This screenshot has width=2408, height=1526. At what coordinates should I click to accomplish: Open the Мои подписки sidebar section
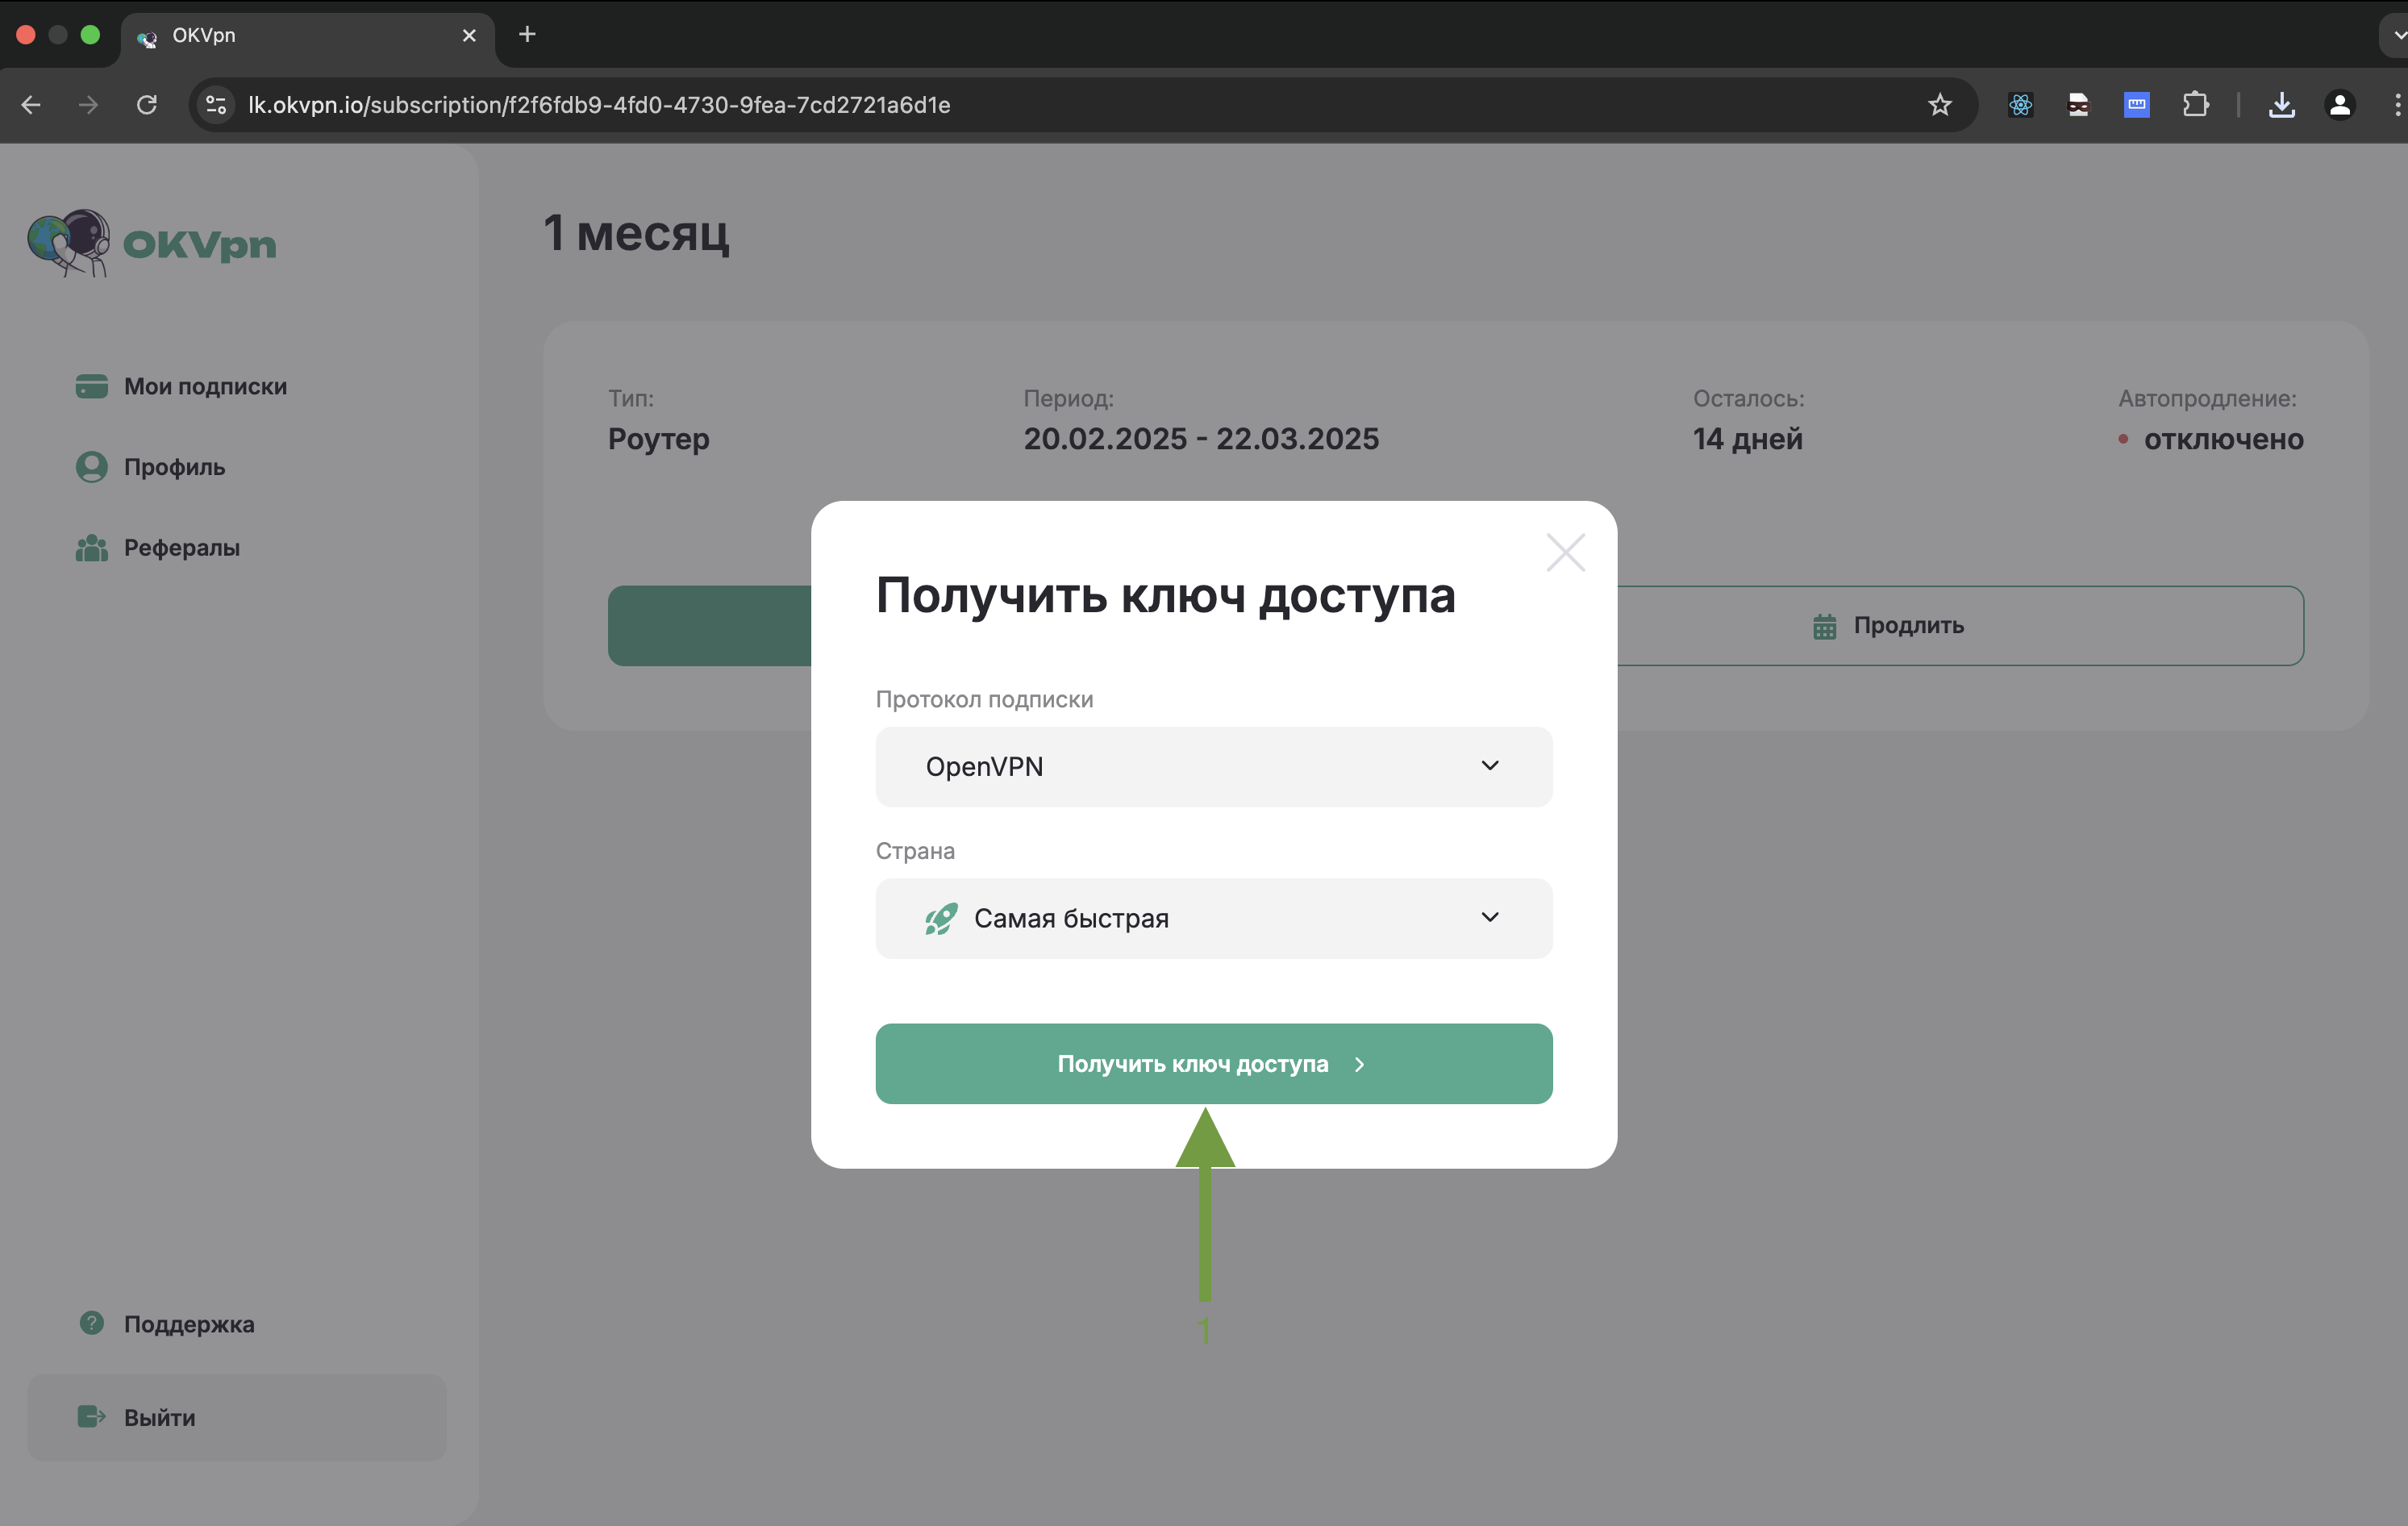click(204, 386)
